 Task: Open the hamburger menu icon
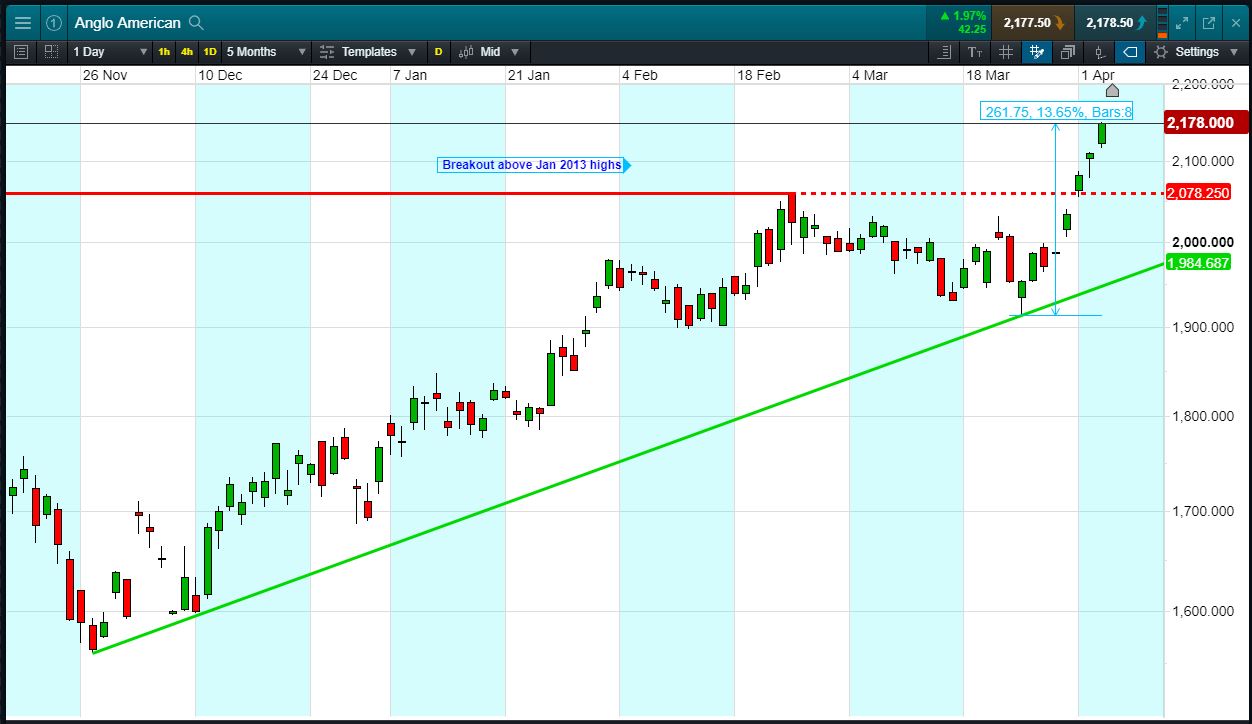pos(22,22)
